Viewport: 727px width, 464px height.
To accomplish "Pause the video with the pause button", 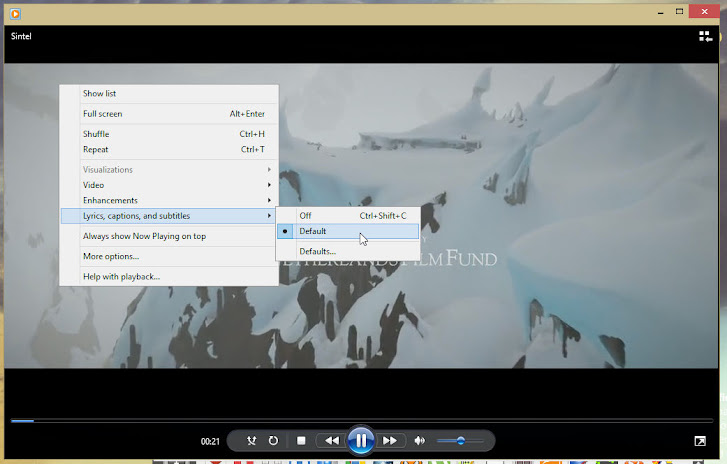I will coord(361,440).
